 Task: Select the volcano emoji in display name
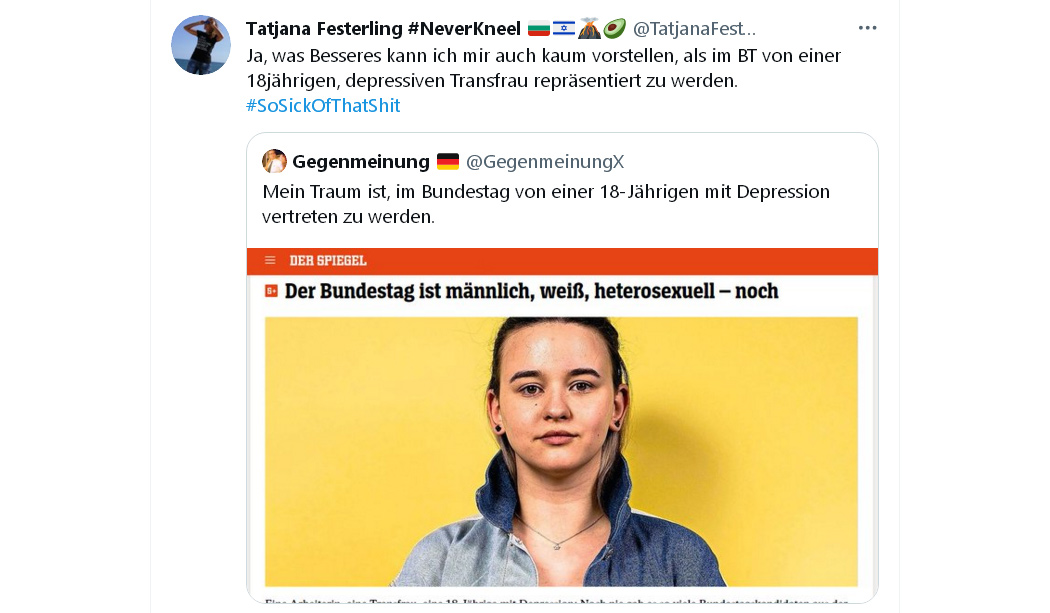[589, 29]
